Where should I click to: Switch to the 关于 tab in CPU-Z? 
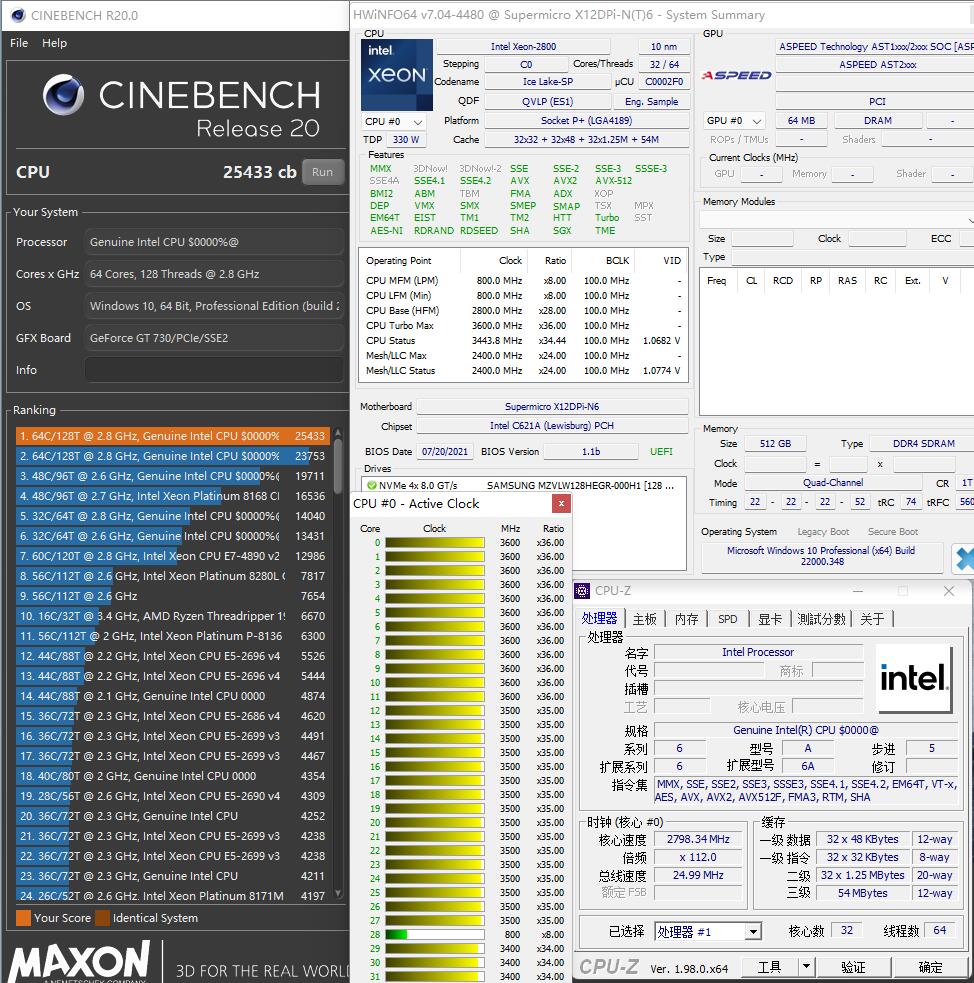872,619
